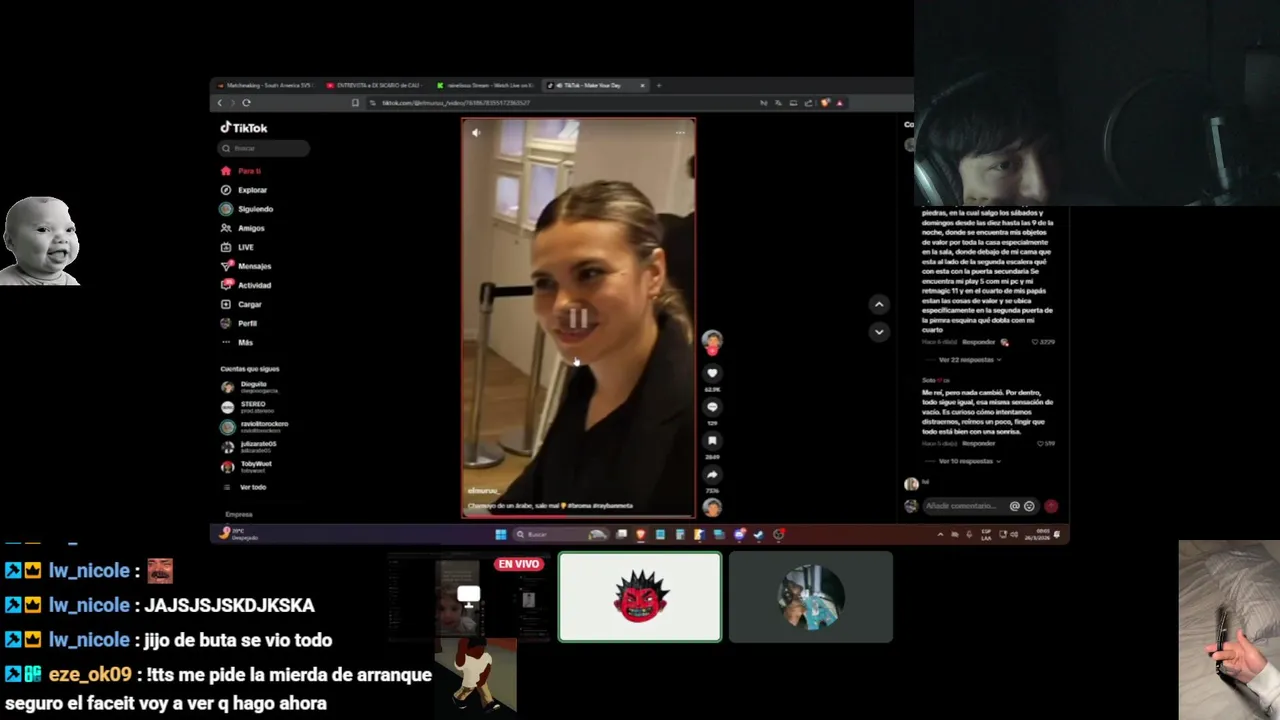Go to next video with down chevron

[x=879, y=331]
